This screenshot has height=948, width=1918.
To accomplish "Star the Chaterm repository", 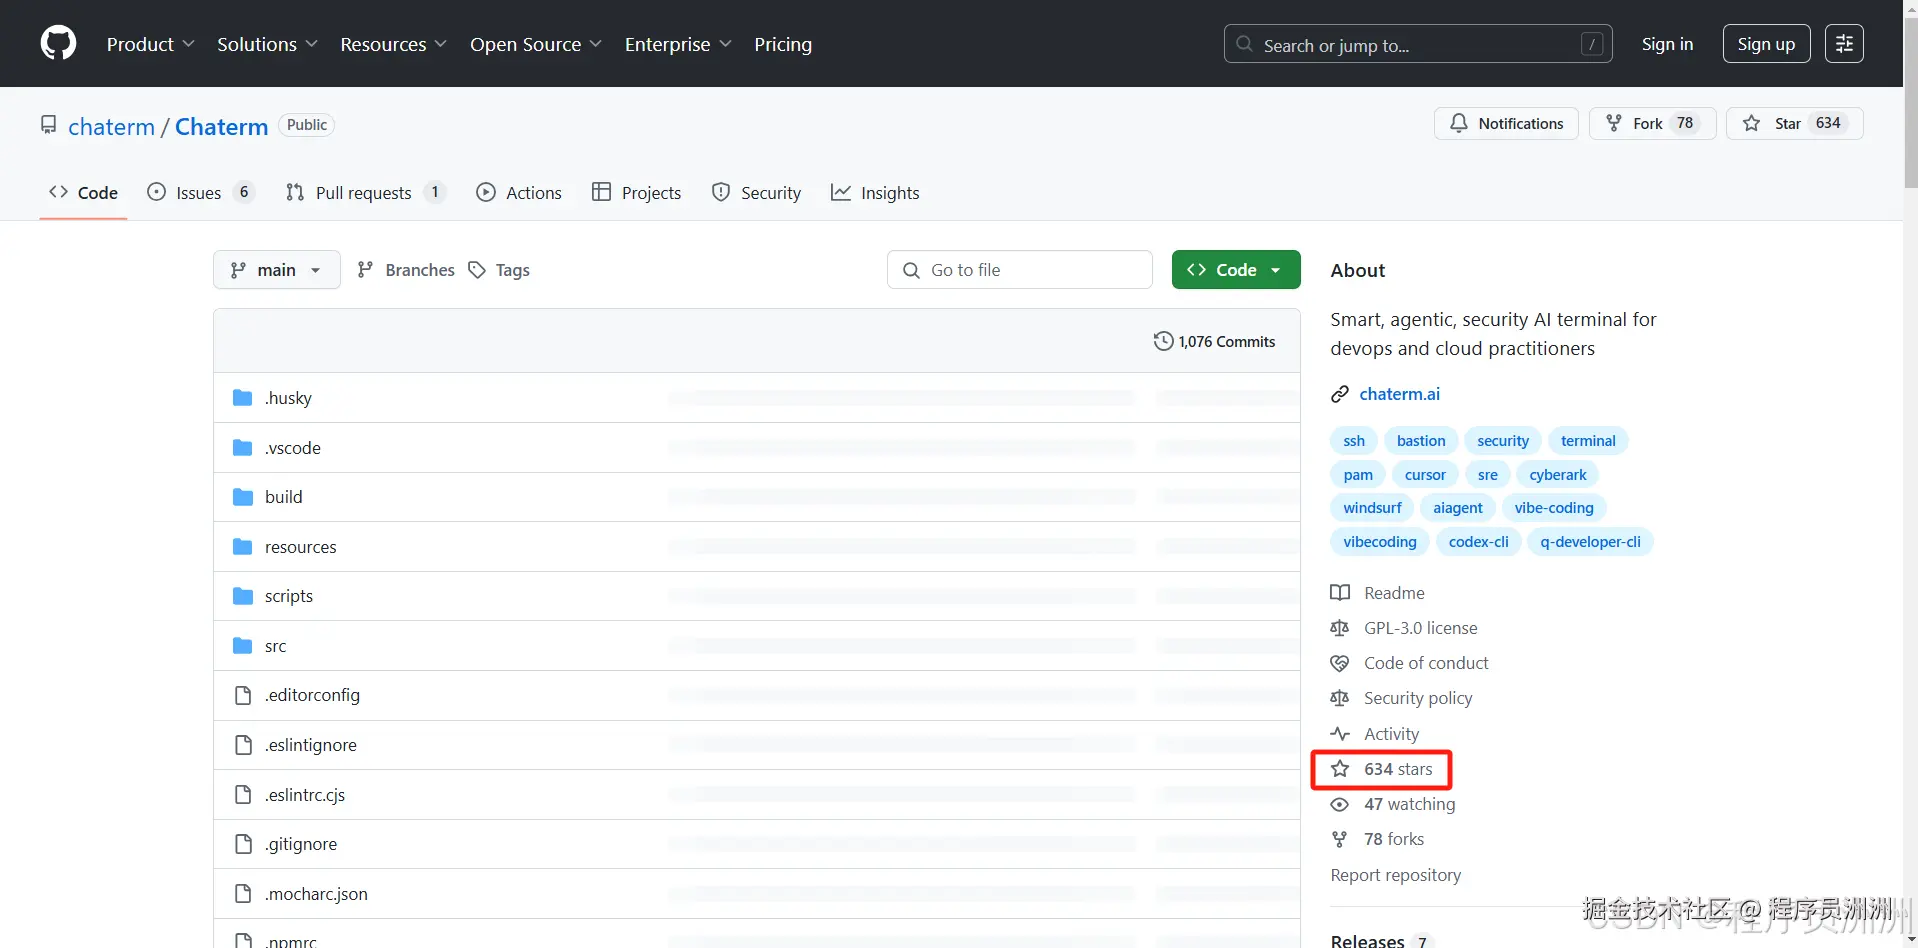I will tap(1794, 123).
